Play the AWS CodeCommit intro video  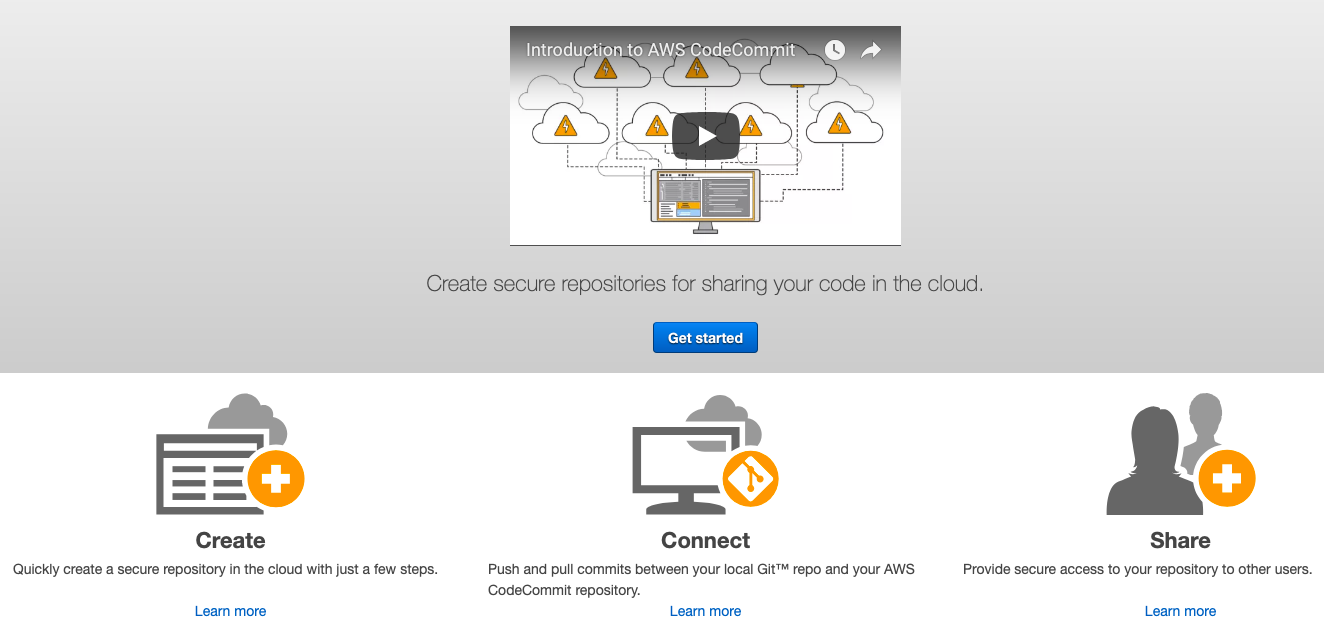705,135
